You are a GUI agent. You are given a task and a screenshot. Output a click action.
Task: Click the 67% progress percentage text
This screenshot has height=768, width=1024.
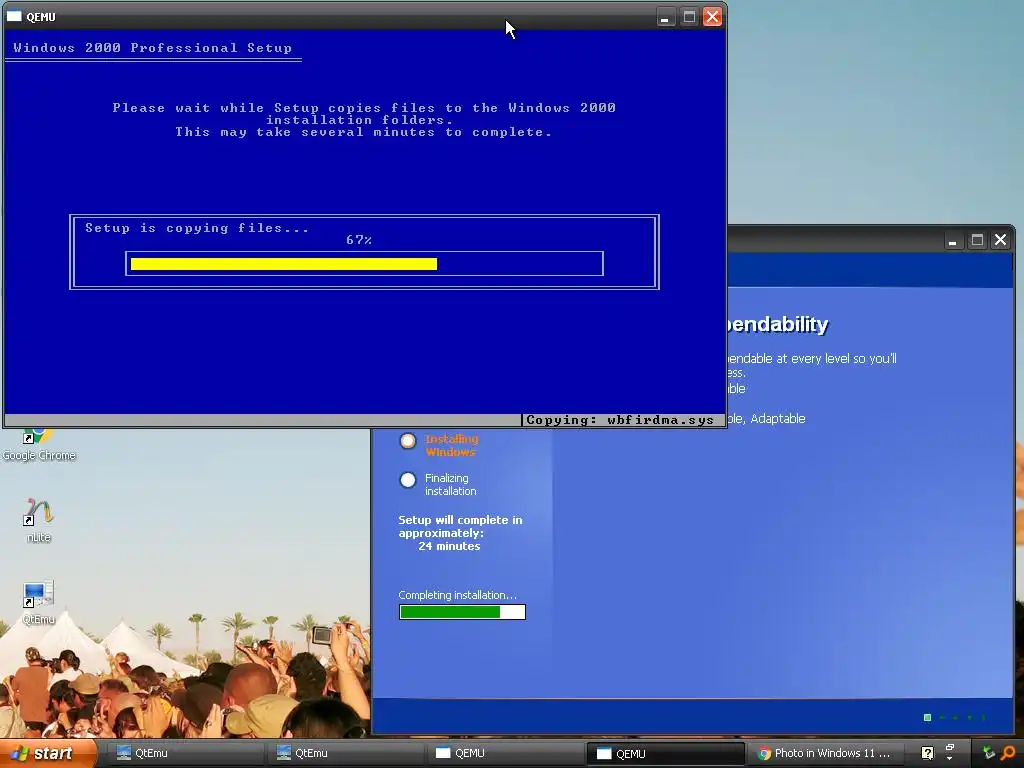pos(359,240)
